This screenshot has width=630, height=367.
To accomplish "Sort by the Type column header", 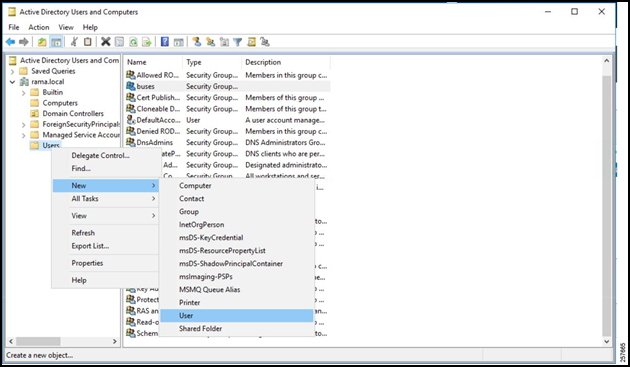I will point(212,62).
